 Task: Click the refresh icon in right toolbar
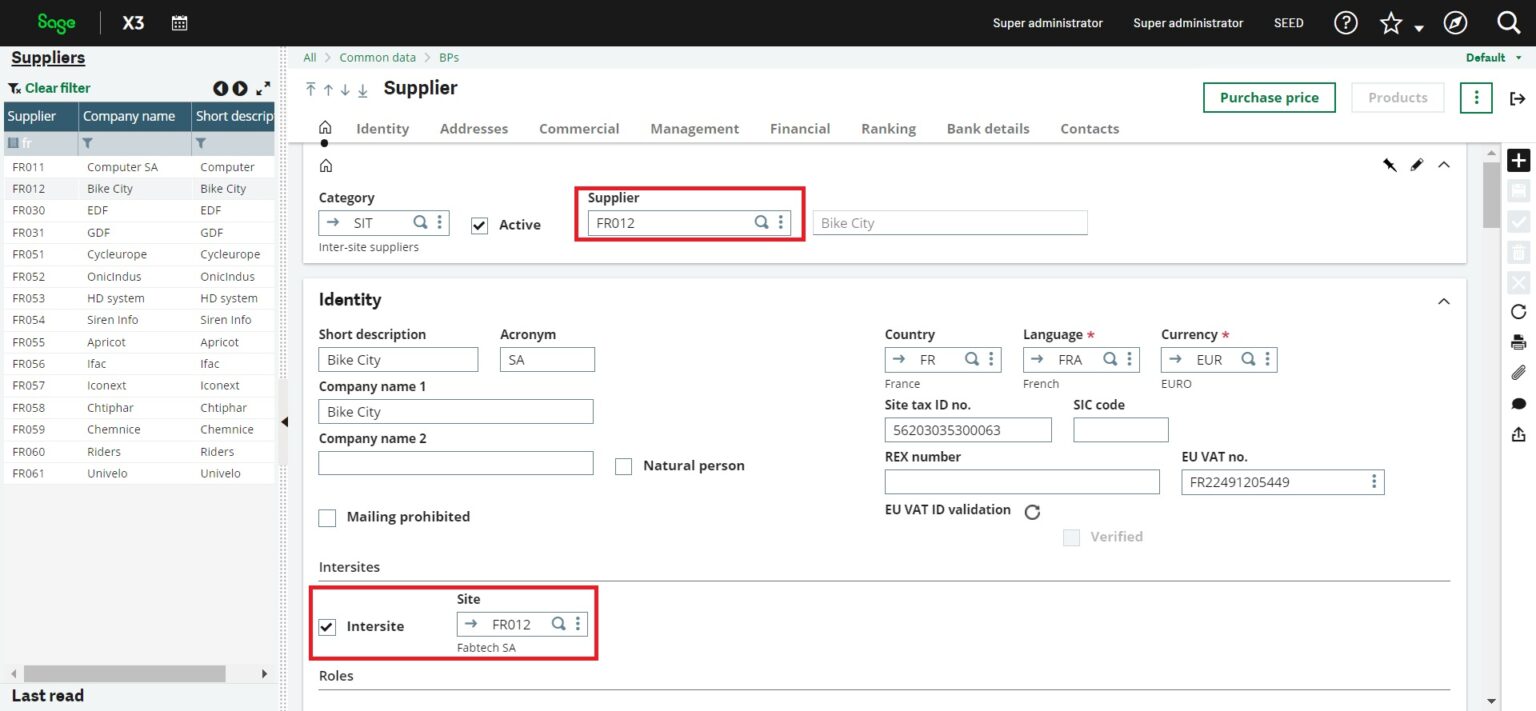pyautogui.click(x=1518, y=312)
